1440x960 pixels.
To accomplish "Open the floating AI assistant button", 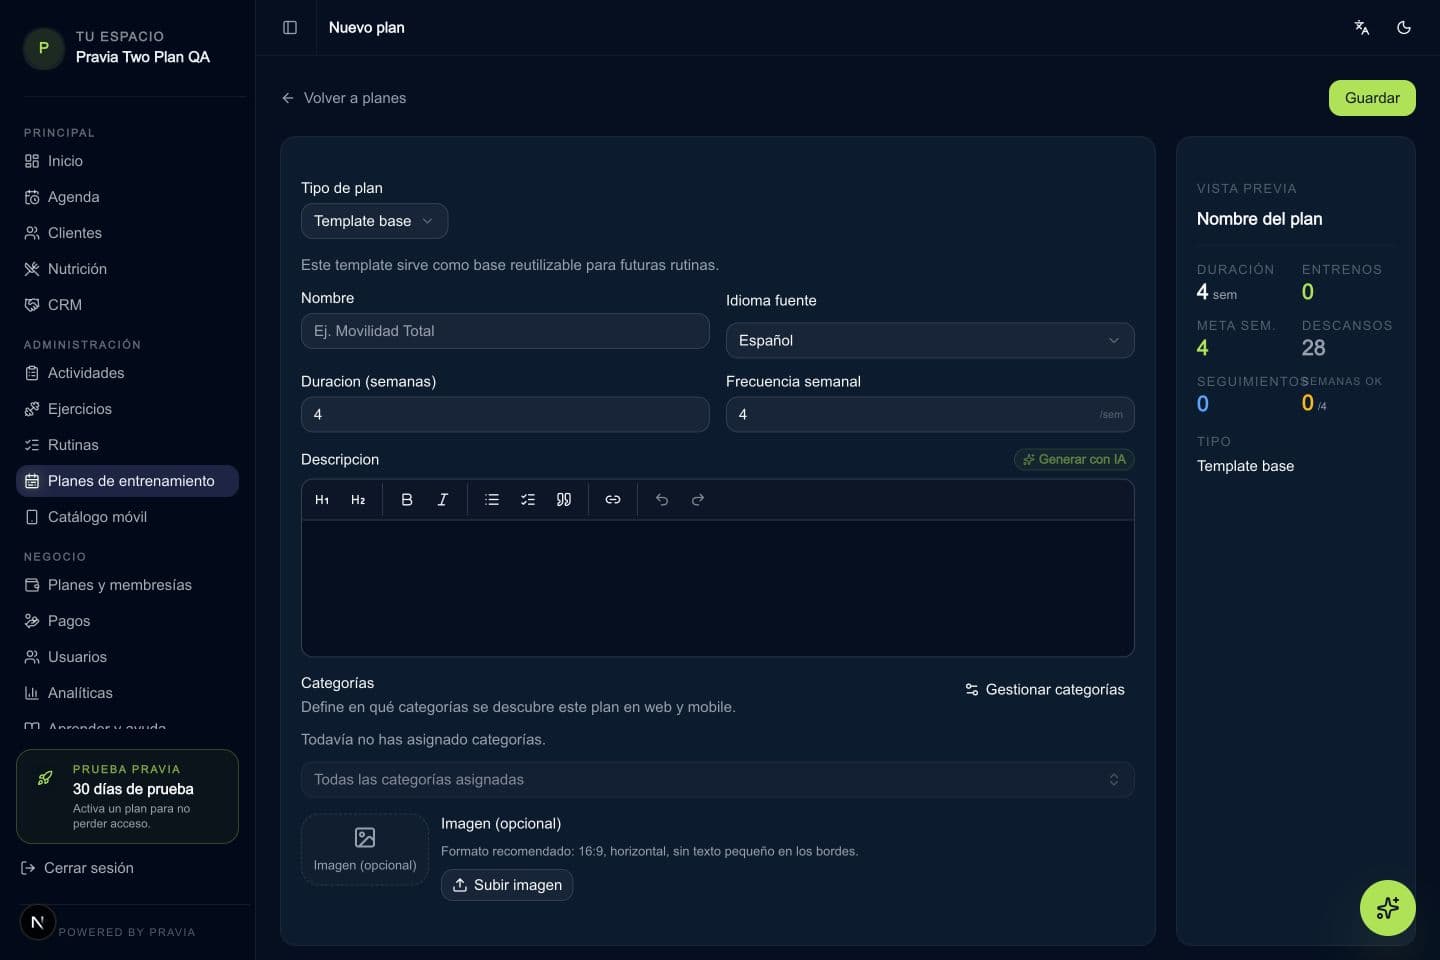I will point(1388,908).
